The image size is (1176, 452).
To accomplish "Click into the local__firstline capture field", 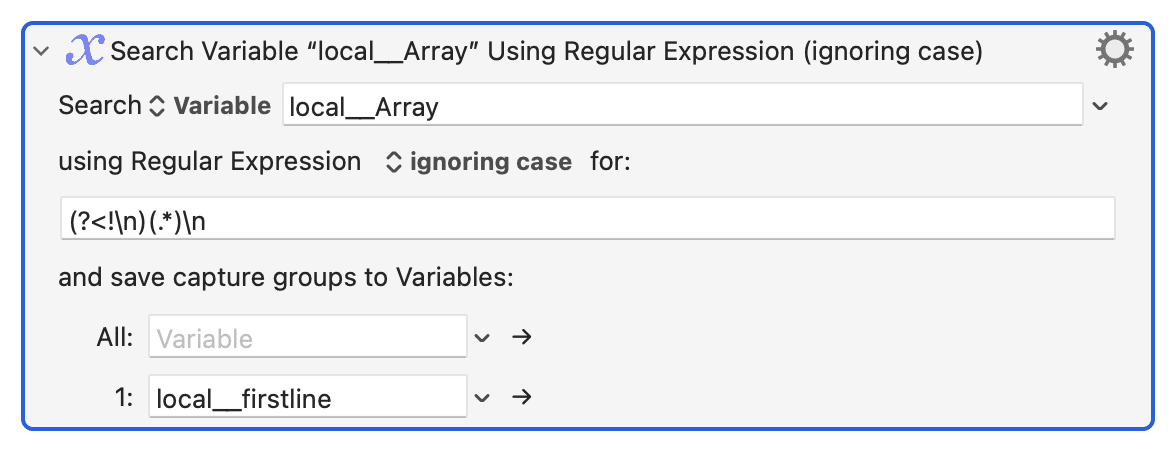I will 308,397.
